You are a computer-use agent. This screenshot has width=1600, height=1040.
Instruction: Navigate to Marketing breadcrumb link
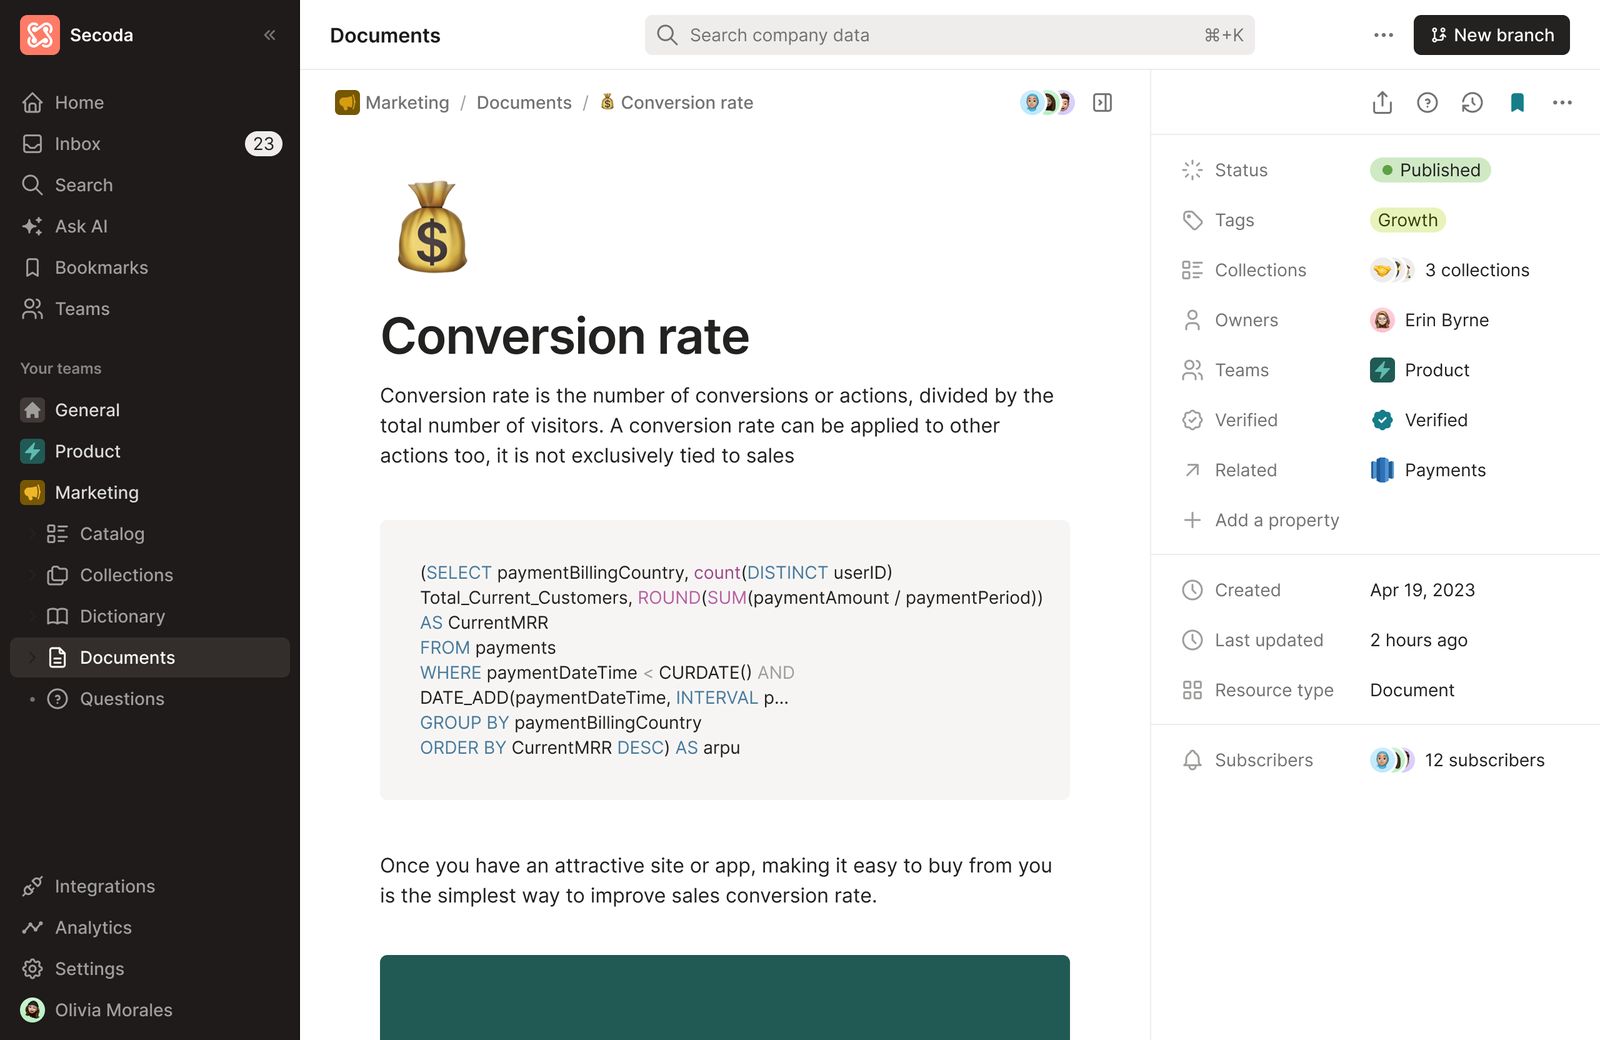407,102
